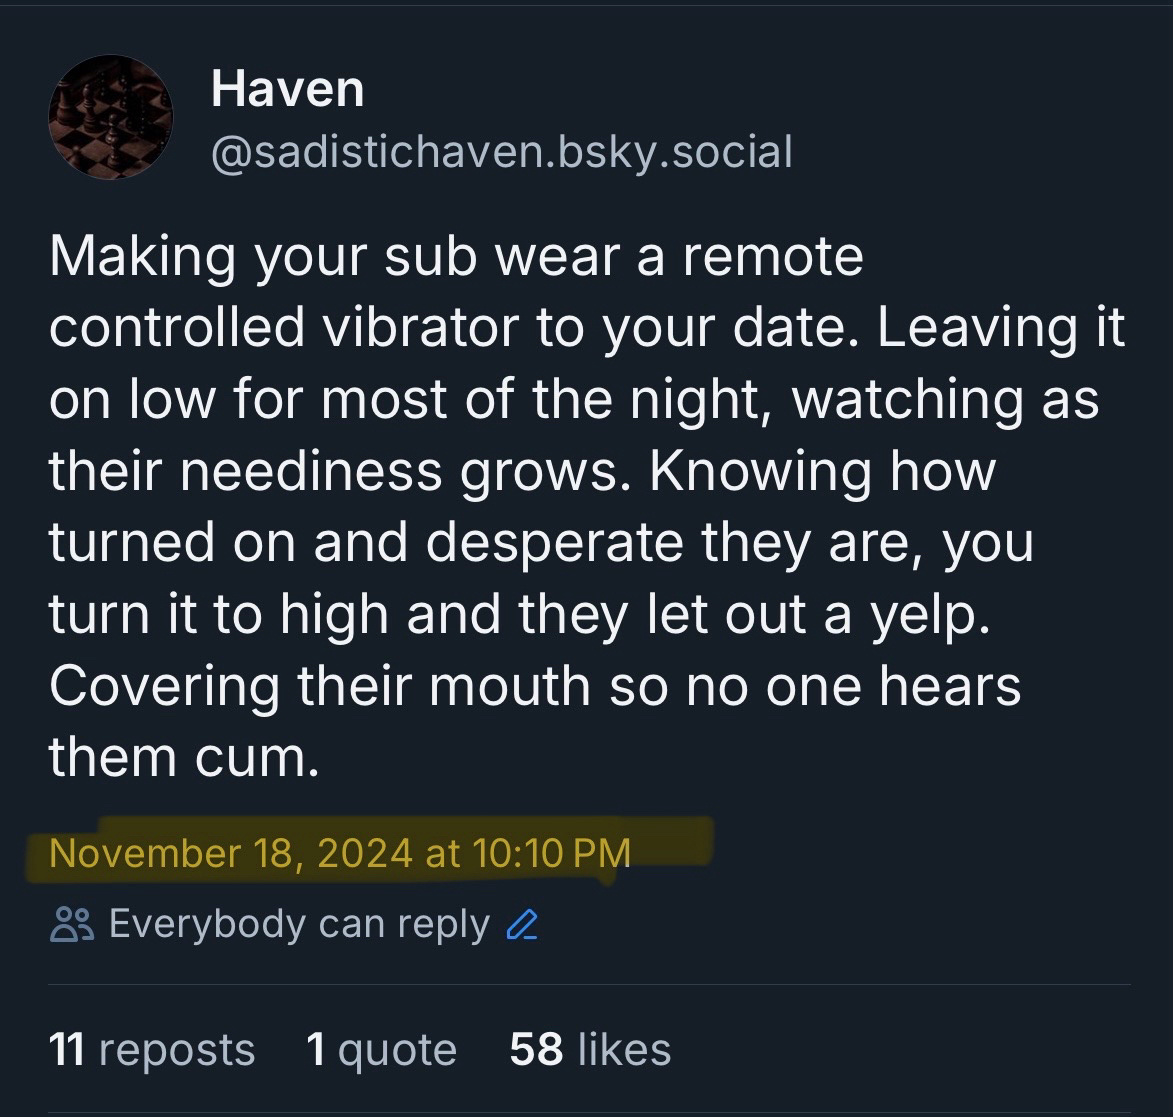Click the word "quote" in the stats row
Image resolution: width=1173 pixels, height=1117 pixels.
(397, 1050)
